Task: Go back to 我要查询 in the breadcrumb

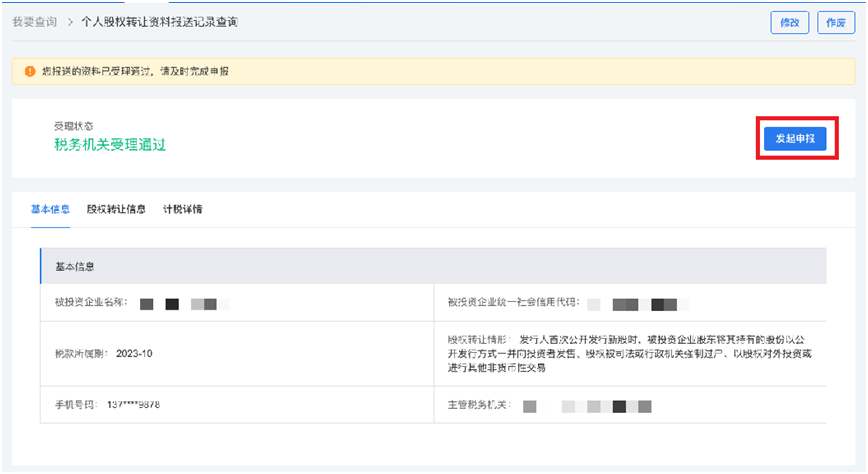Action: [35, 21]
